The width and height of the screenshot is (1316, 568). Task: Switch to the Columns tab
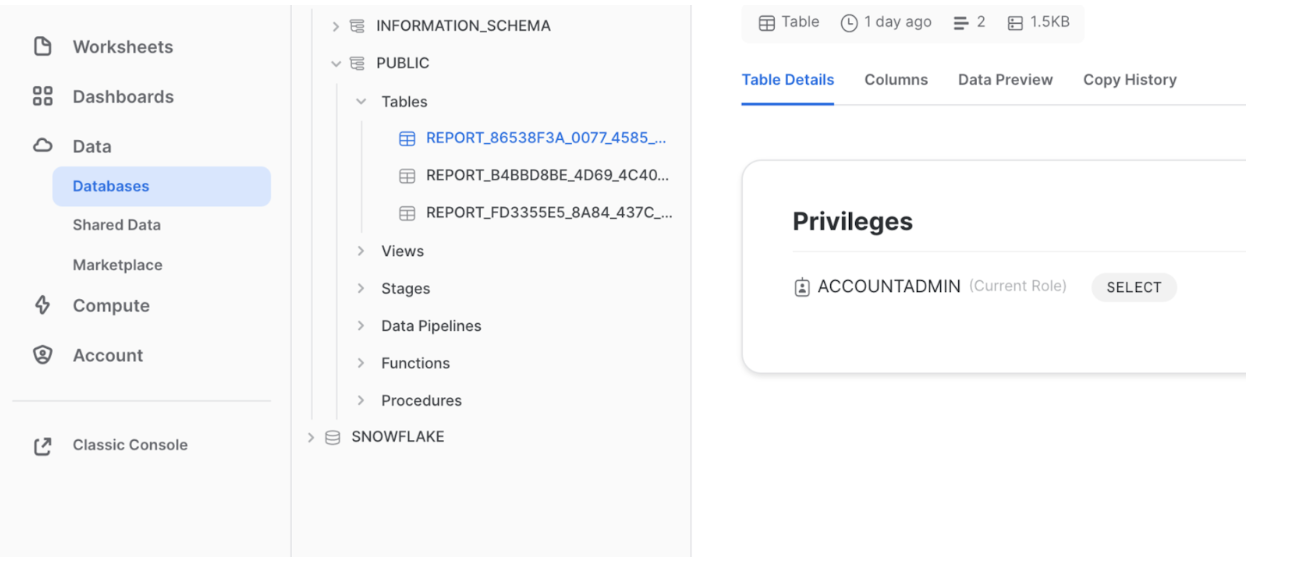point(896,80)
